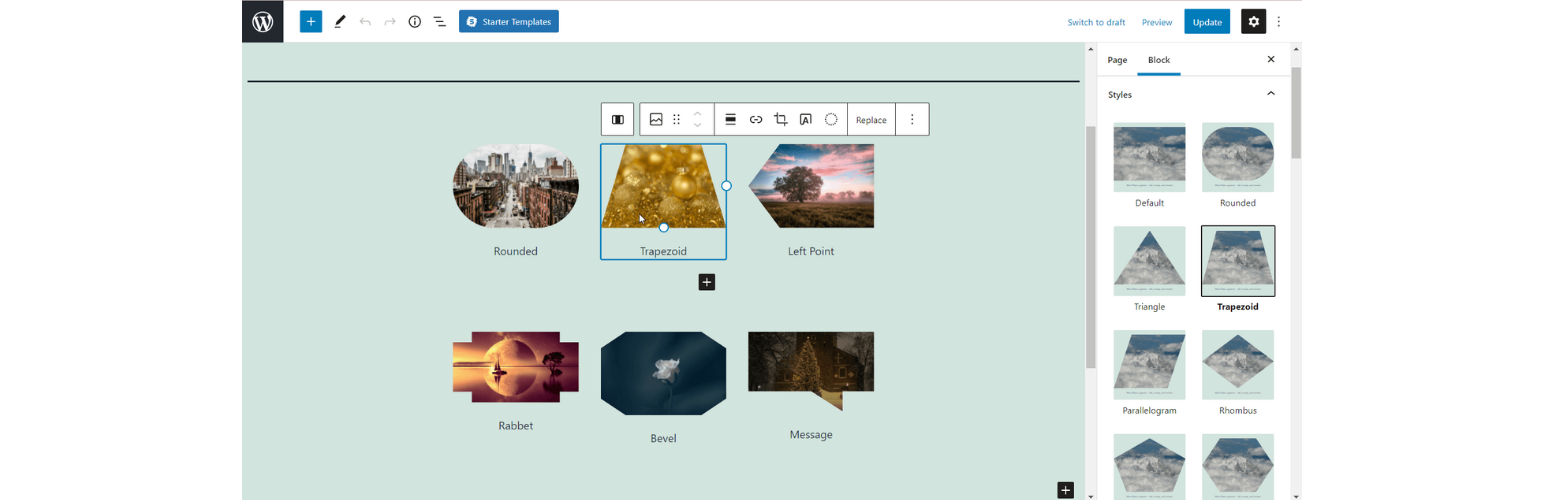Image resolution: width=1544 pixels, height=500 pixels.
Task: Move block up with arrow
Action: click(x=698, y=113)
